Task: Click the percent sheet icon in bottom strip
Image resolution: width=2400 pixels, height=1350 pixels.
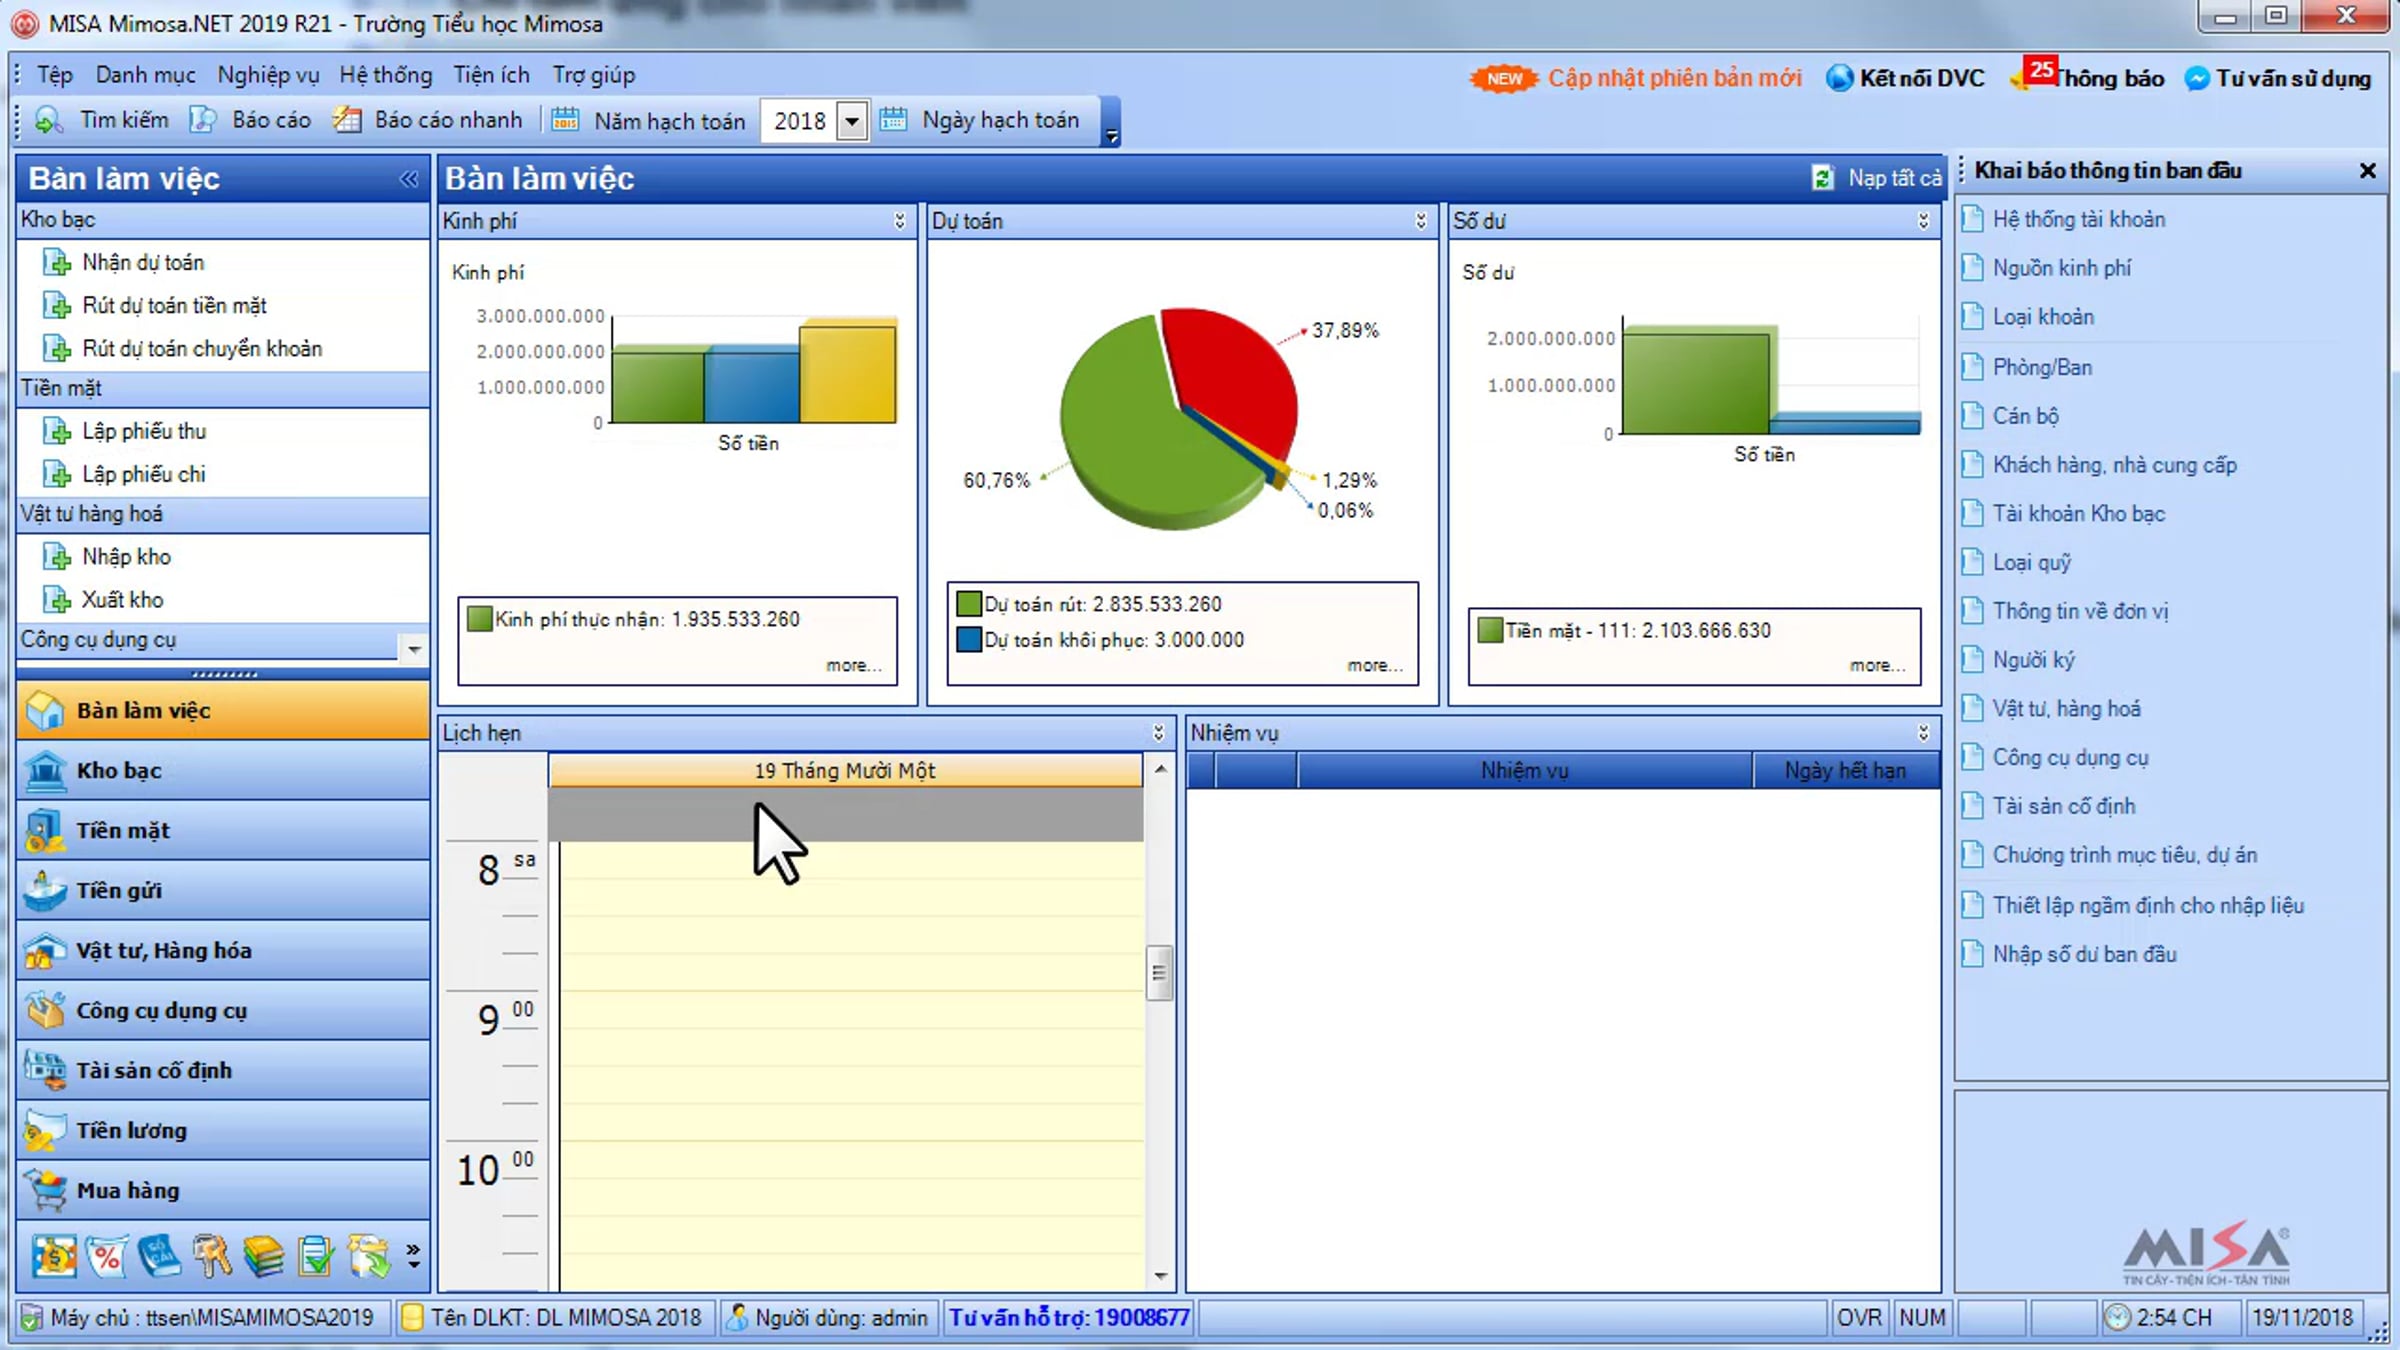Action: pos(106,1256)
